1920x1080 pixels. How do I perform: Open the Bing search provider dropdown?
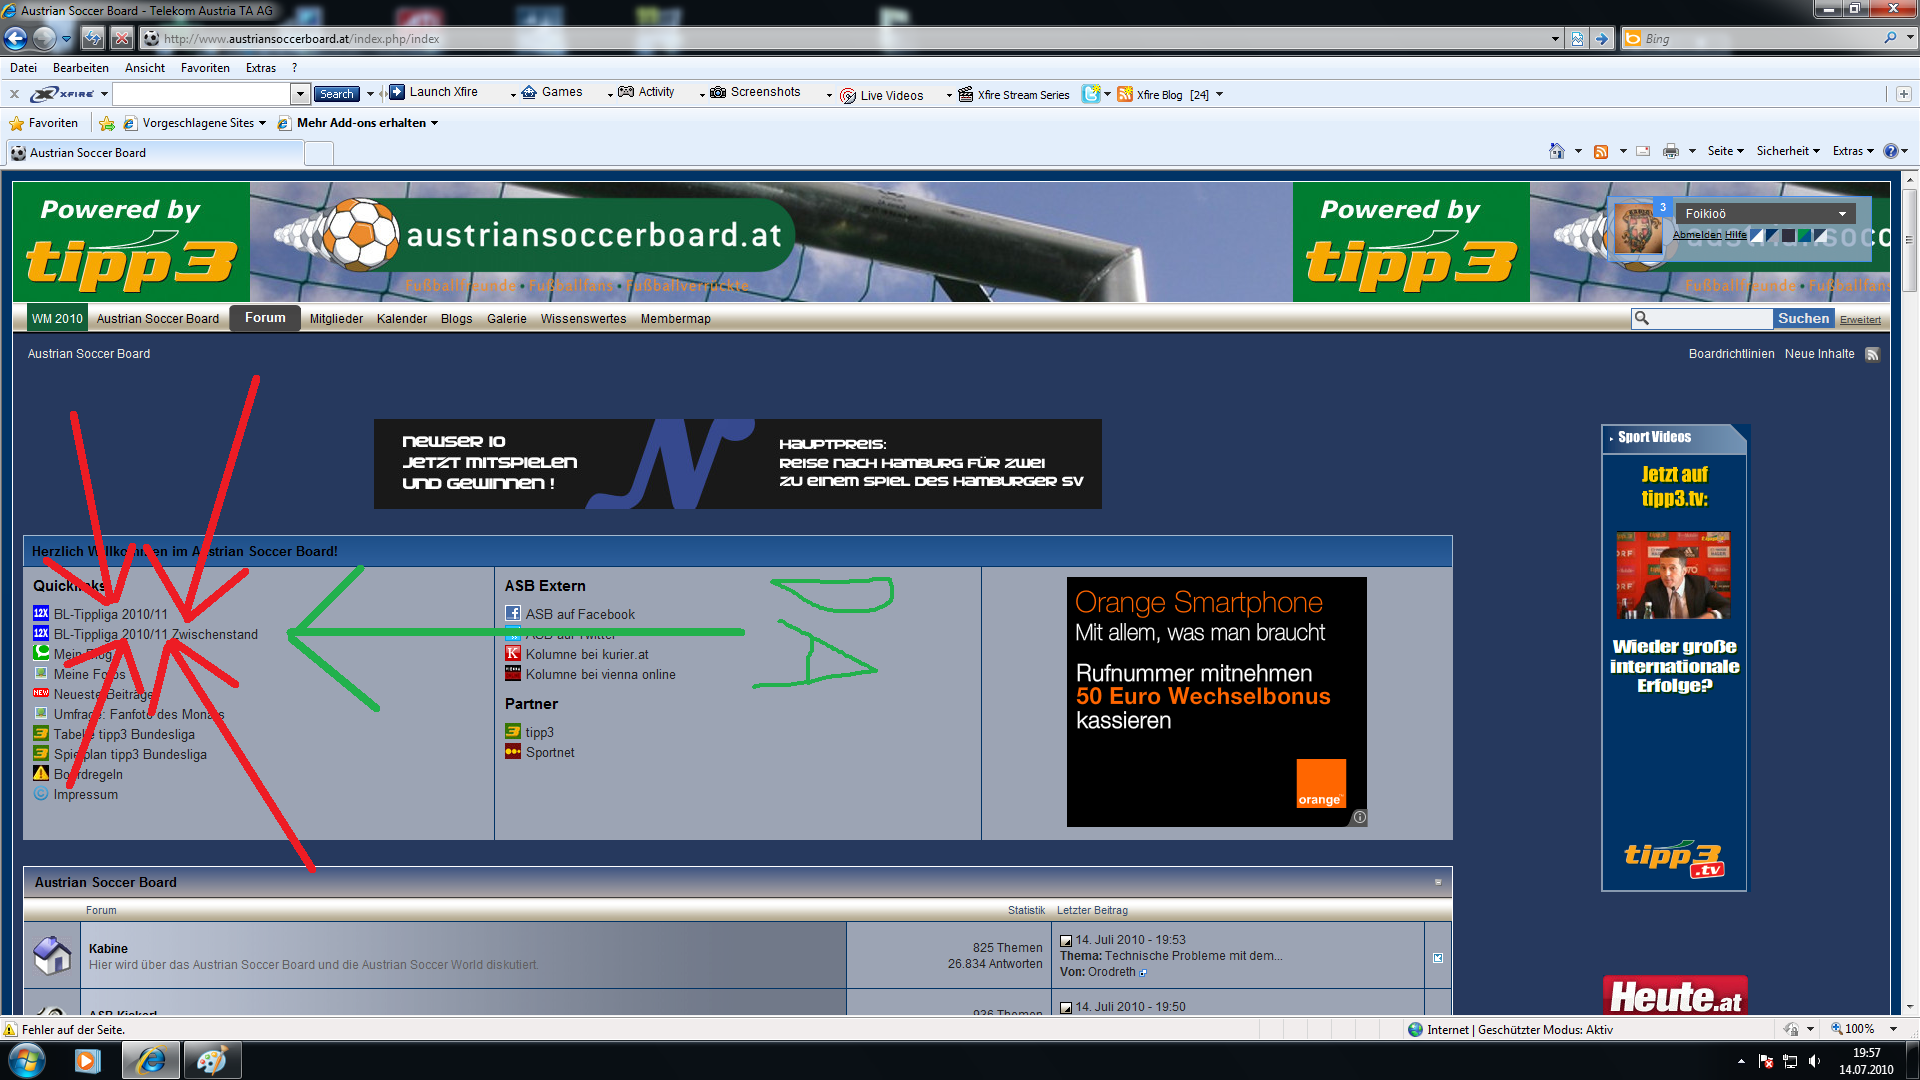tap(1910, 38)
